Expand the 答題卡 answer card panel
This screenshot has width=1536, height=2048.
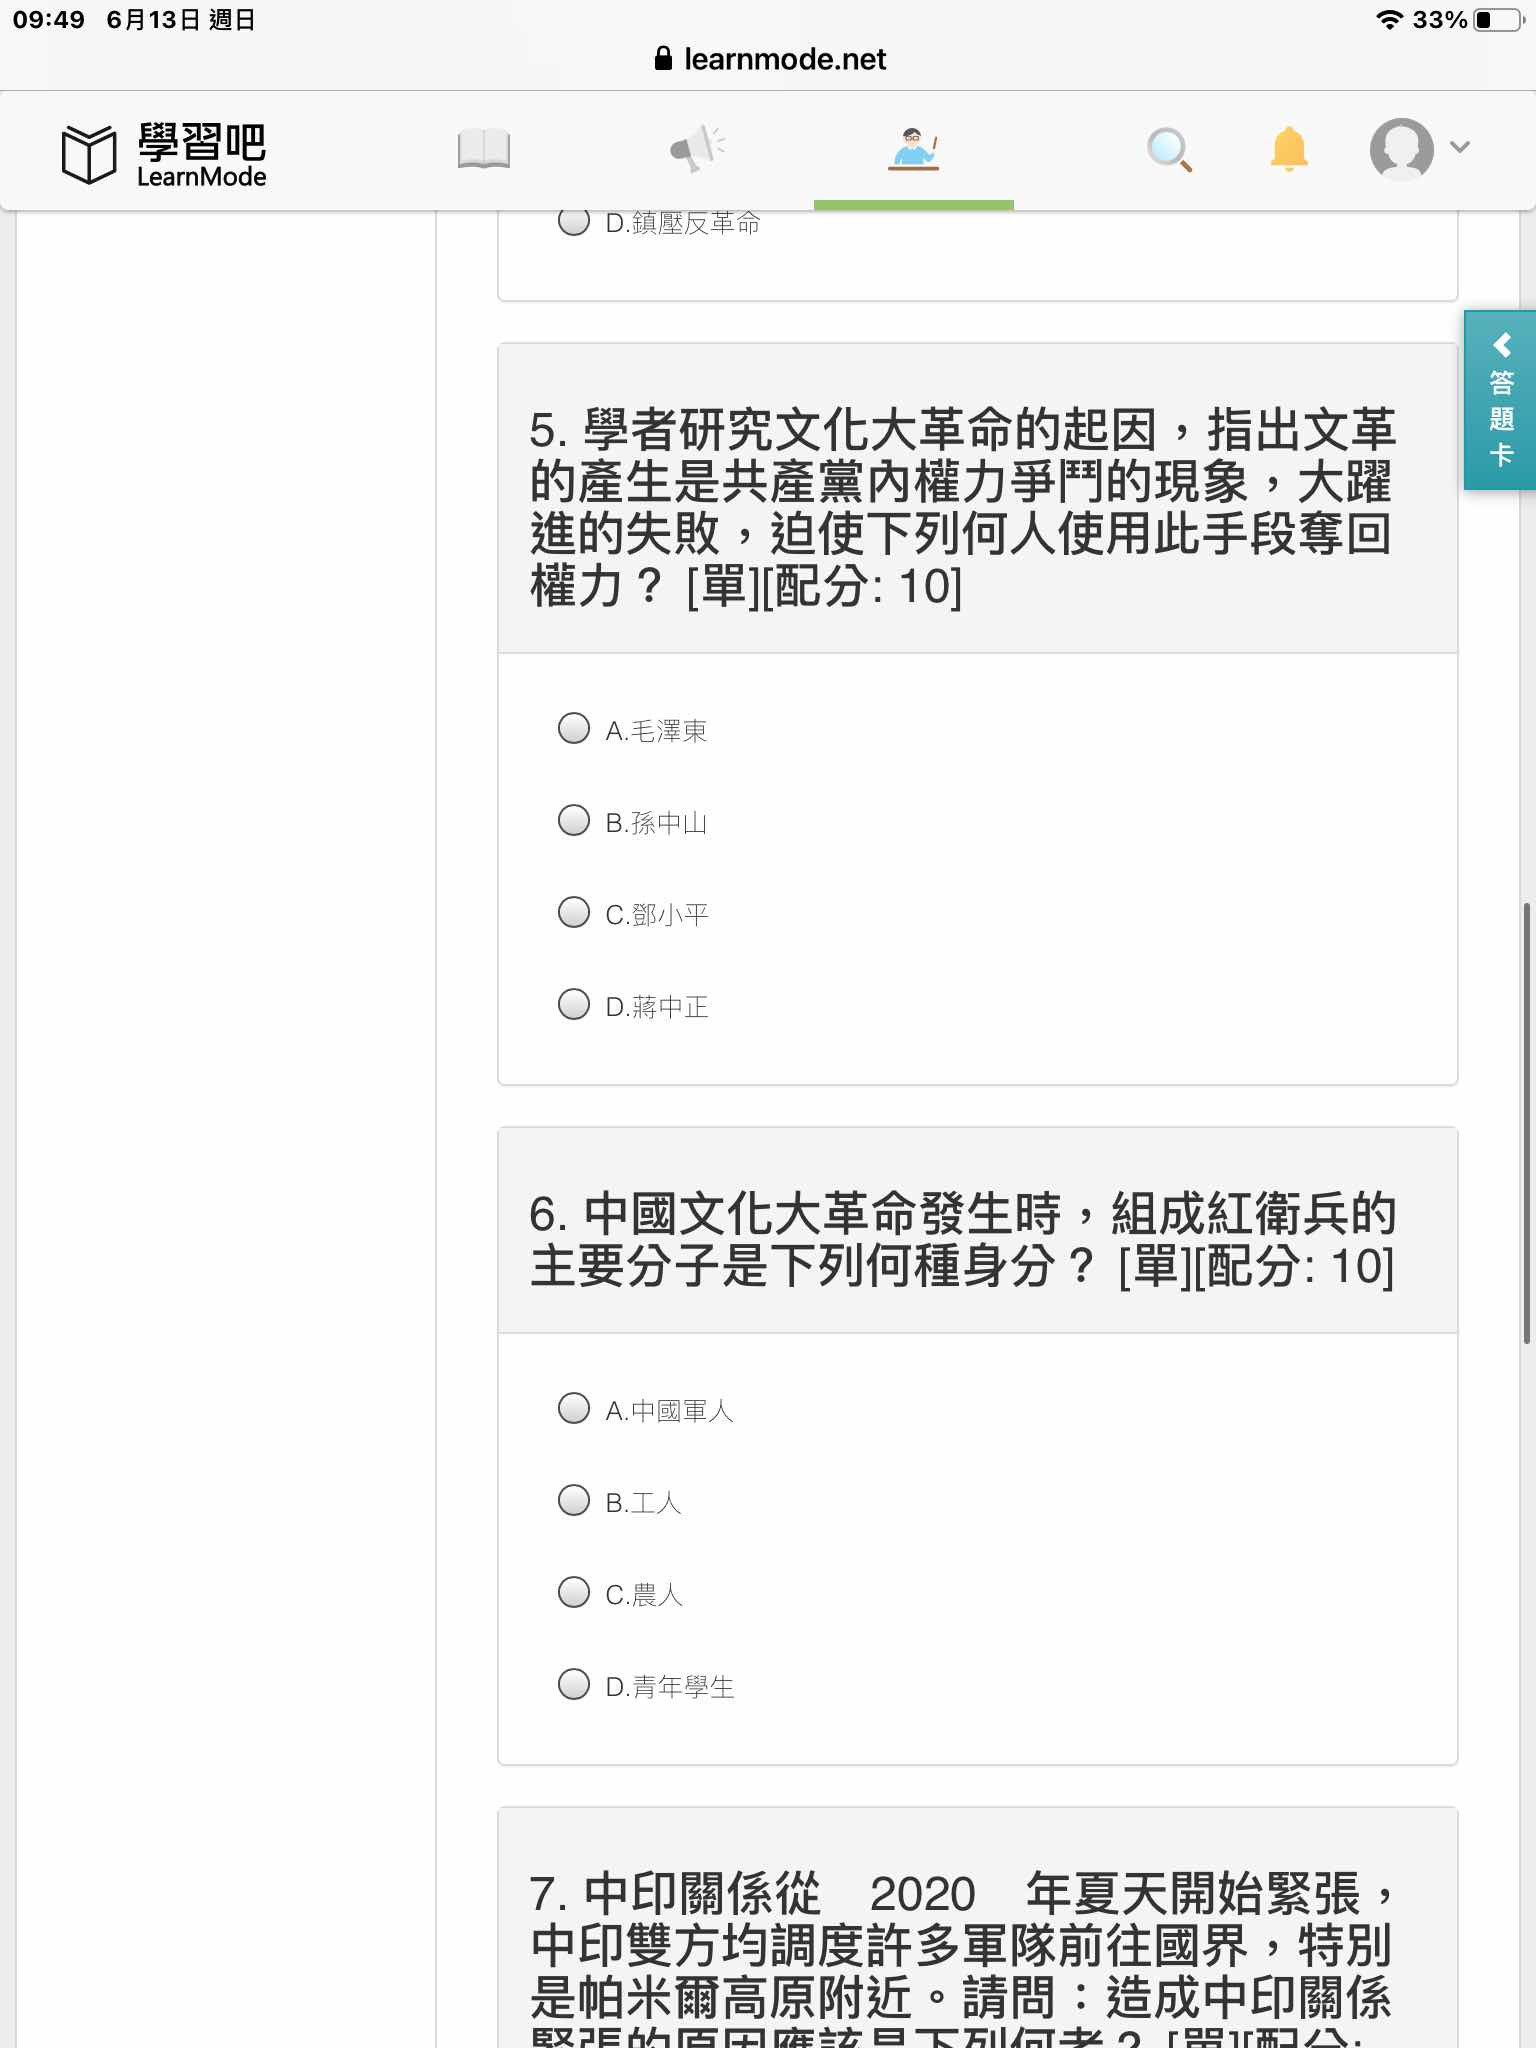point(1500,400)
